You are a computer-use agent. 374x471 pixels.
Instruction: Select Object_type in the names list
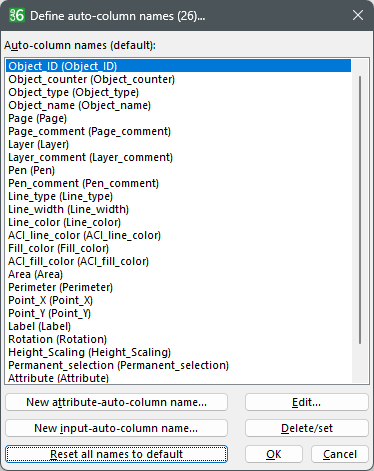[x=178, y=92]
